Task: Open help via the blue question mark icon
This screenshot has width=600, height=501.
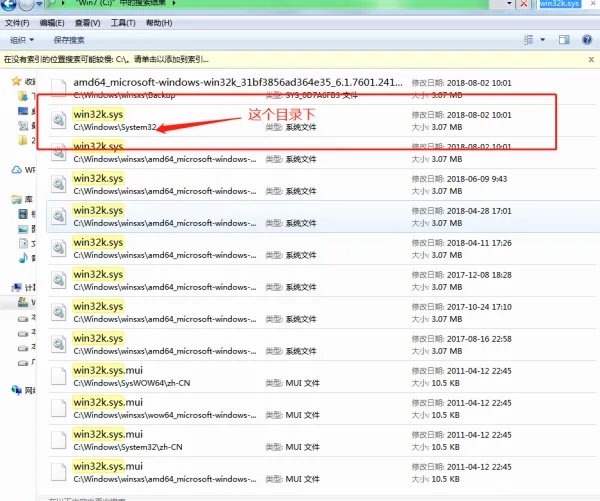Action: click(x=587, y=39)
